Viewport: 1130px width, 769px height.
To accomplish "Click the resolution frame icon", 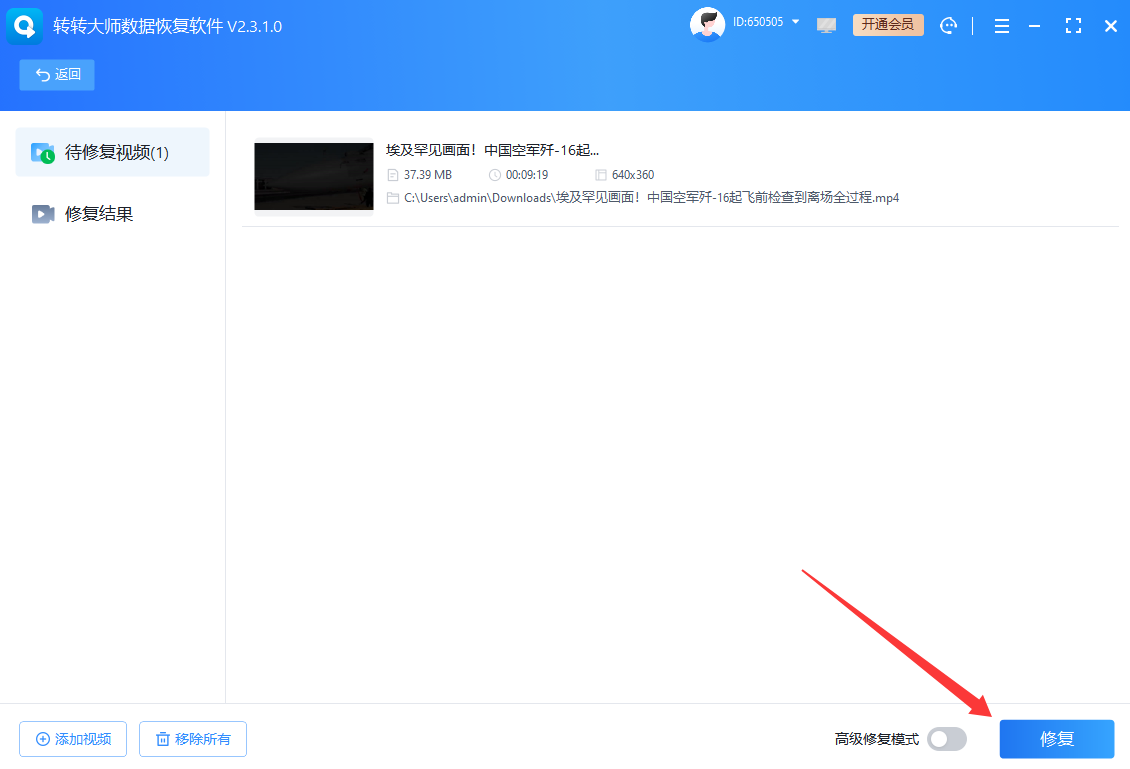I will point(600,174).
